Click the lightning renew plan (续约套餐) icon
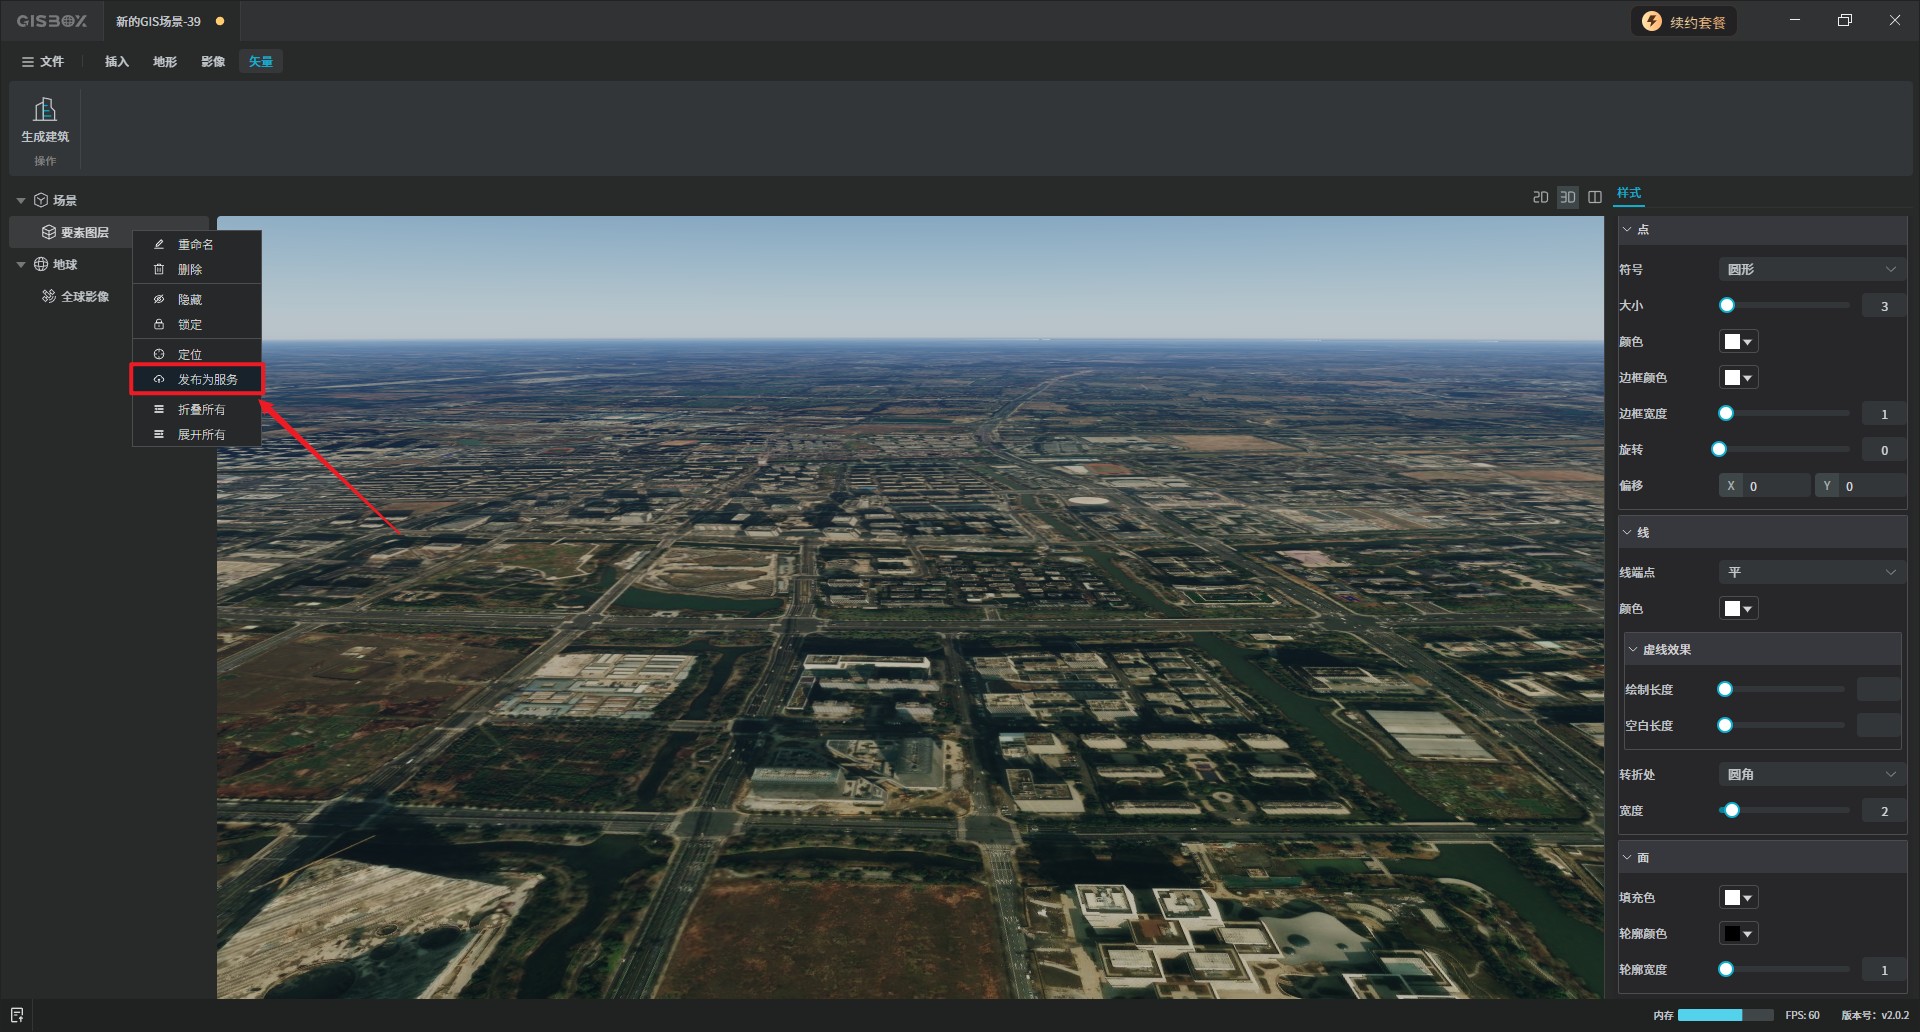1920x1032 pixels. coord(1652,21)
